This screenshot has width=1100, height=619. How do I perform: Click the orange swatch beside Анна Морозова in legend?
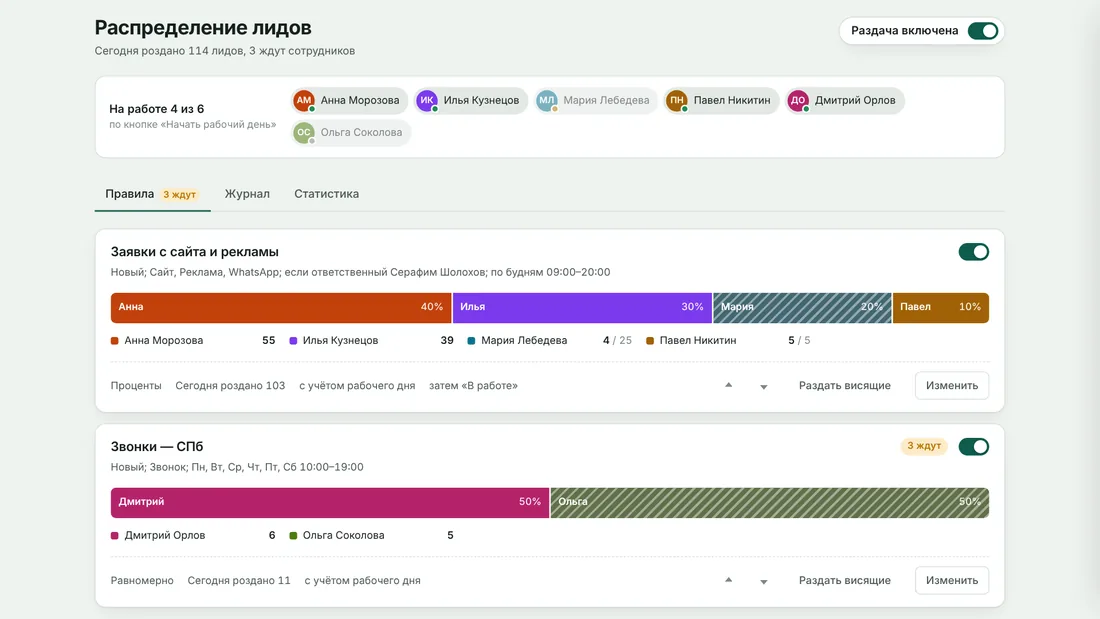pos(114,341)
